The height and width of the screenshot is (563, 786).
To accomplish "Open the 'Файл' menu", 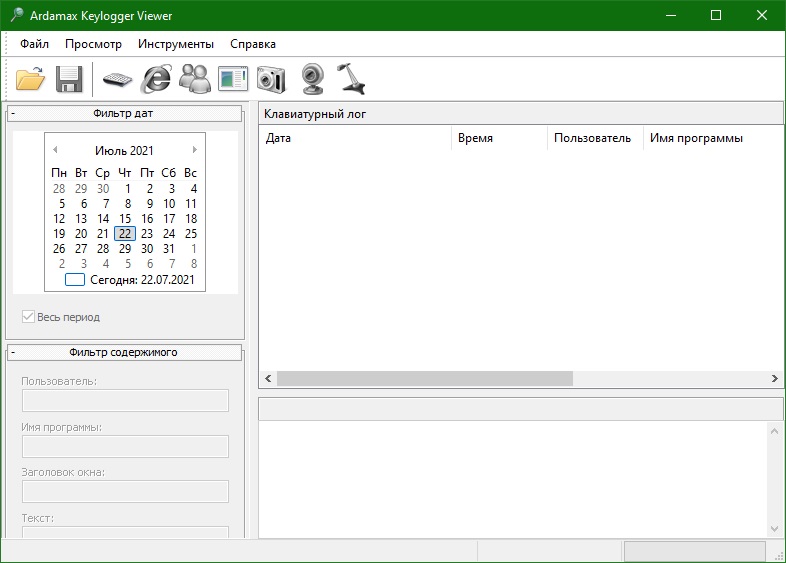I will (34, 44).
